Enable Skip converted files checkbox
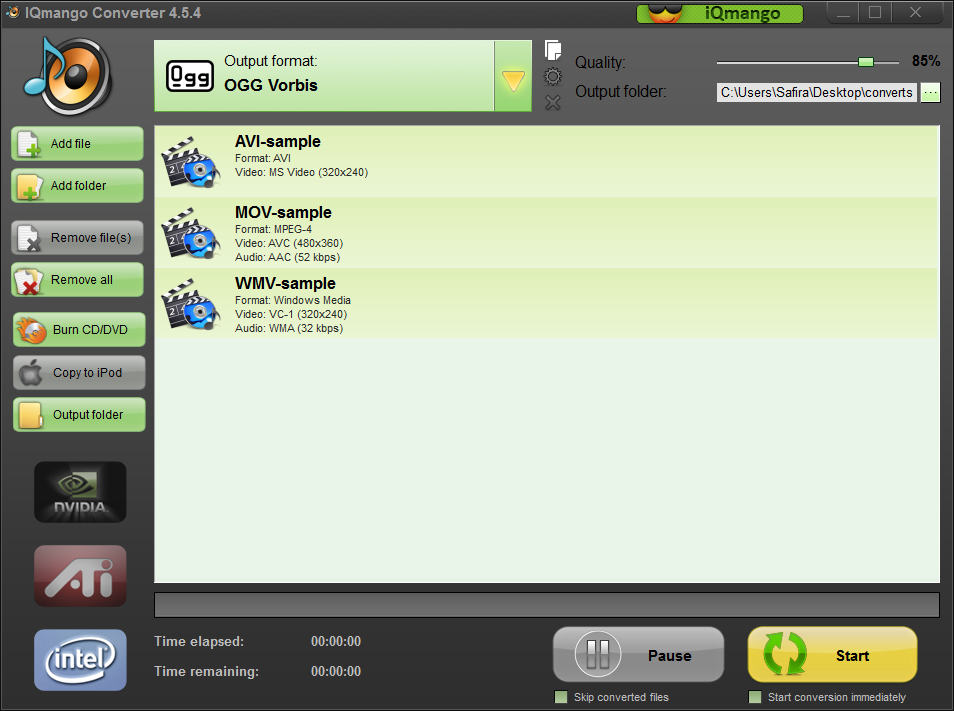This screenshot has width=954, height=711. 561,697
